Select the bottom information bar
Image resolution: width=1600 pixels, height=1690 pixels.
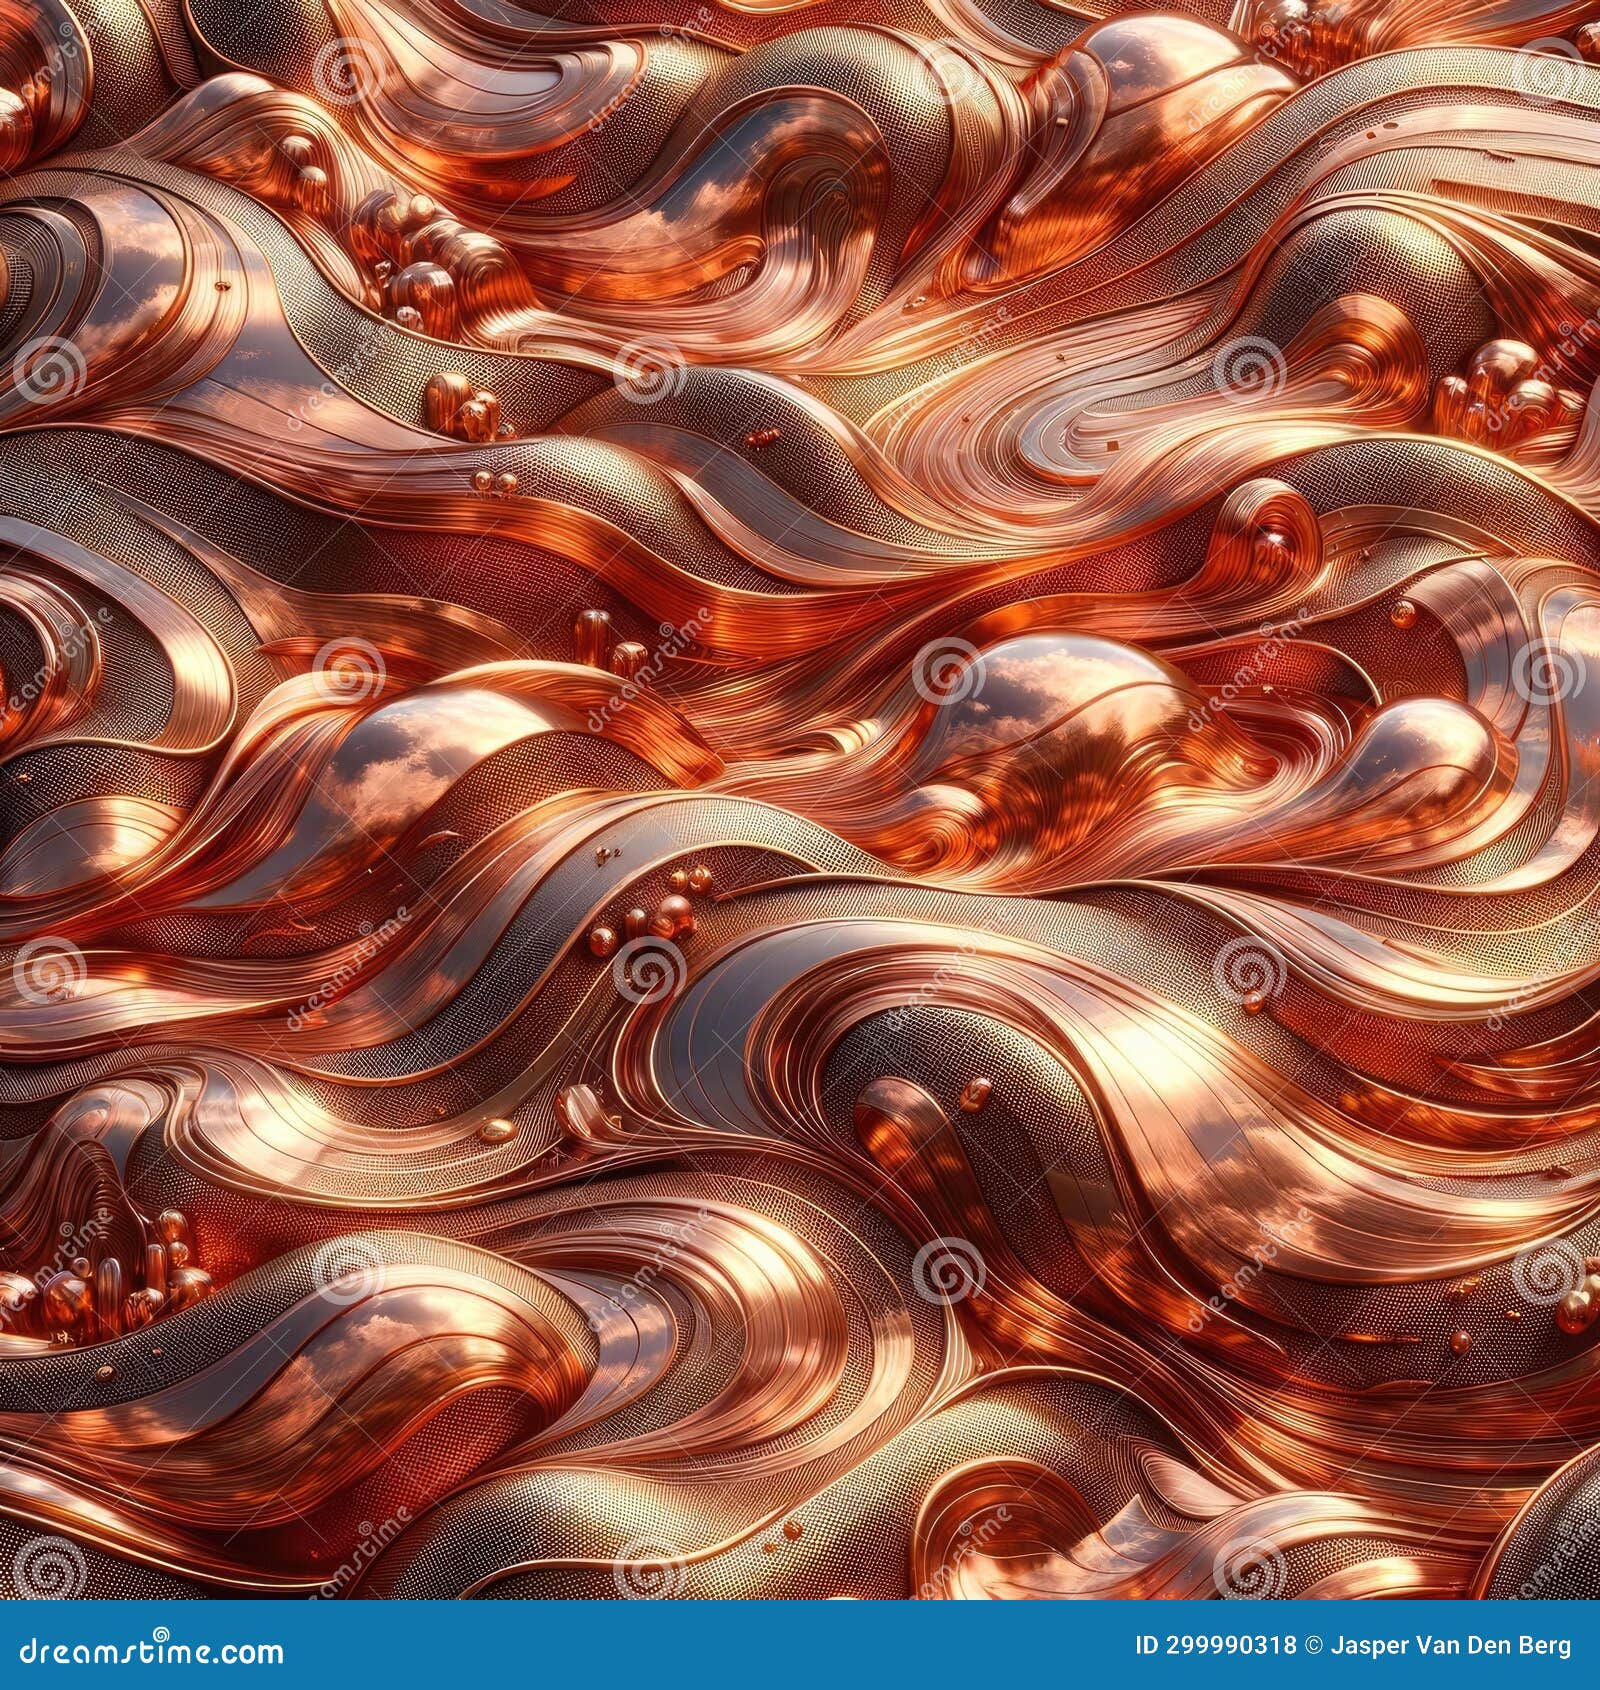[x=800, y=1645]
